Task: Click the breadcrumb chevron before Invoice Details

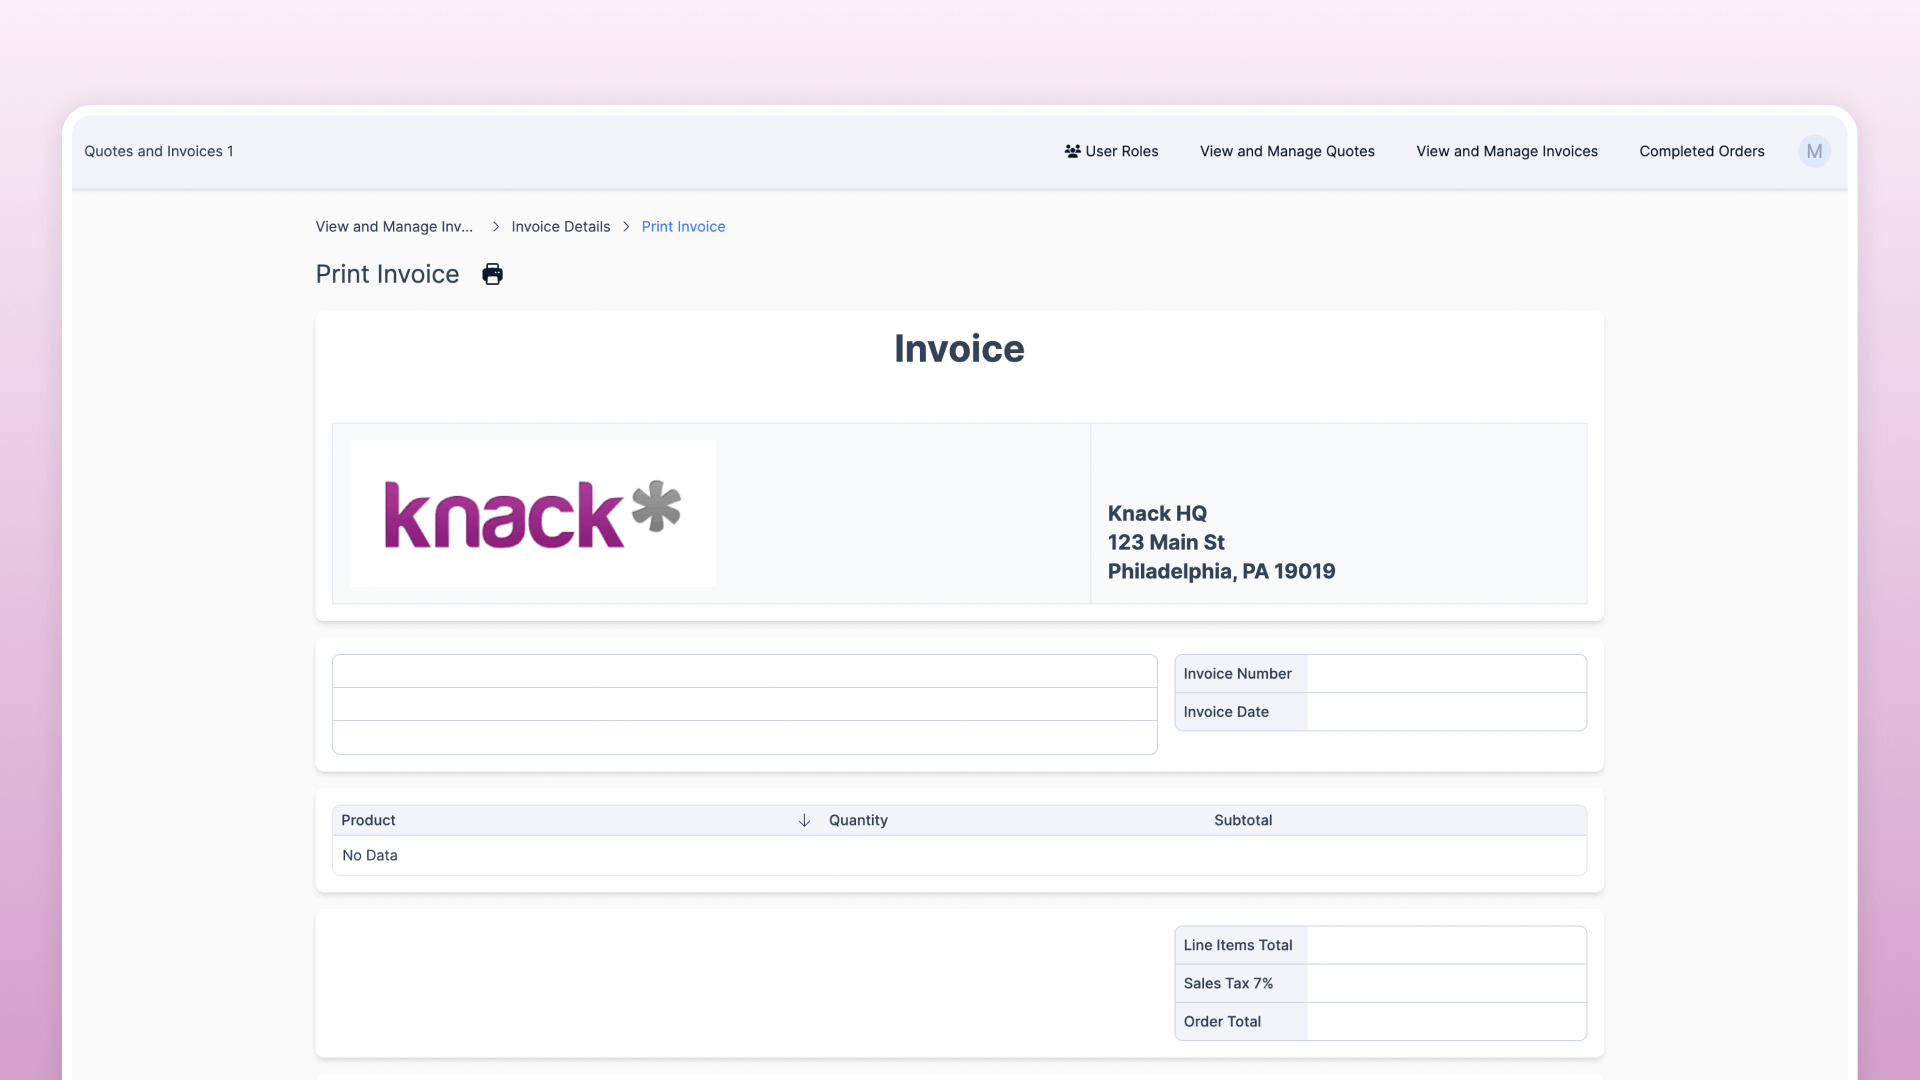Action: coord(495,227)
